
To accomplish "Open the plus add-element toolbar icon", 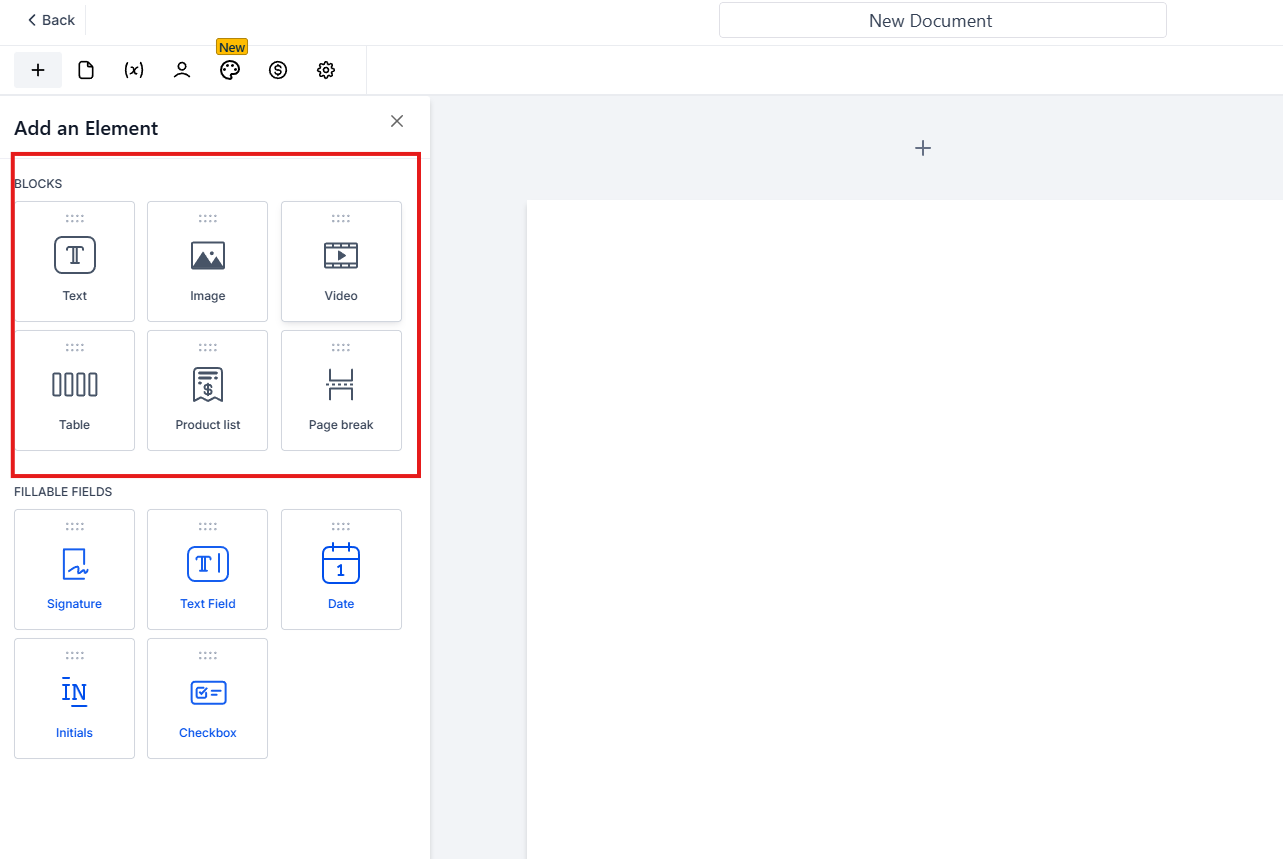I will 38,70.
